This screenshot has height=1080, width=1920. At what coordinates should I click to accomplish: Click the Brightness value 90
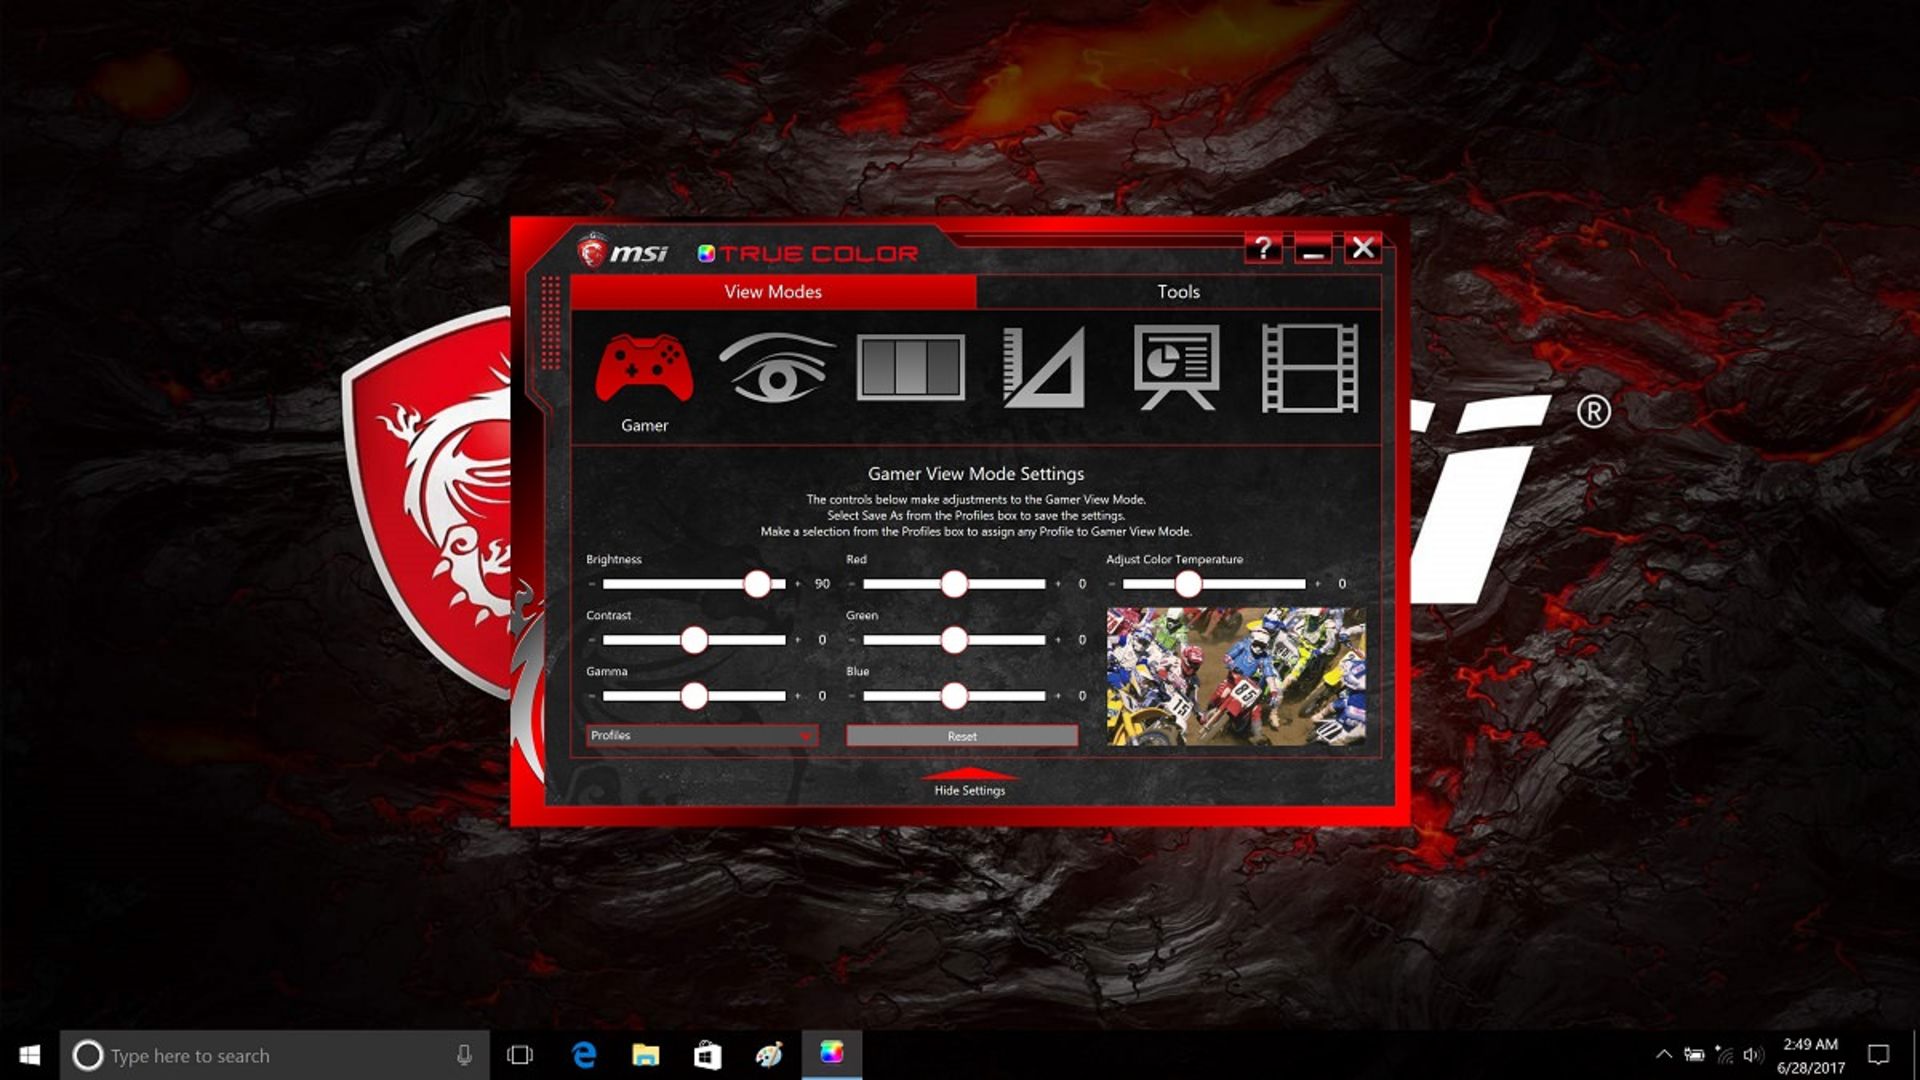pyautogui.click(x=822, y=584)
